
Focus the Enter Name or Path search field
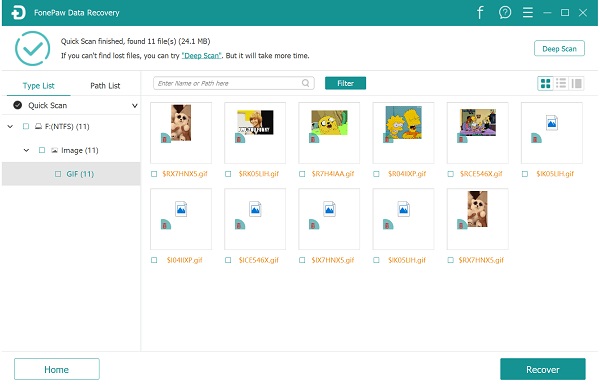[x=234, y=83]
